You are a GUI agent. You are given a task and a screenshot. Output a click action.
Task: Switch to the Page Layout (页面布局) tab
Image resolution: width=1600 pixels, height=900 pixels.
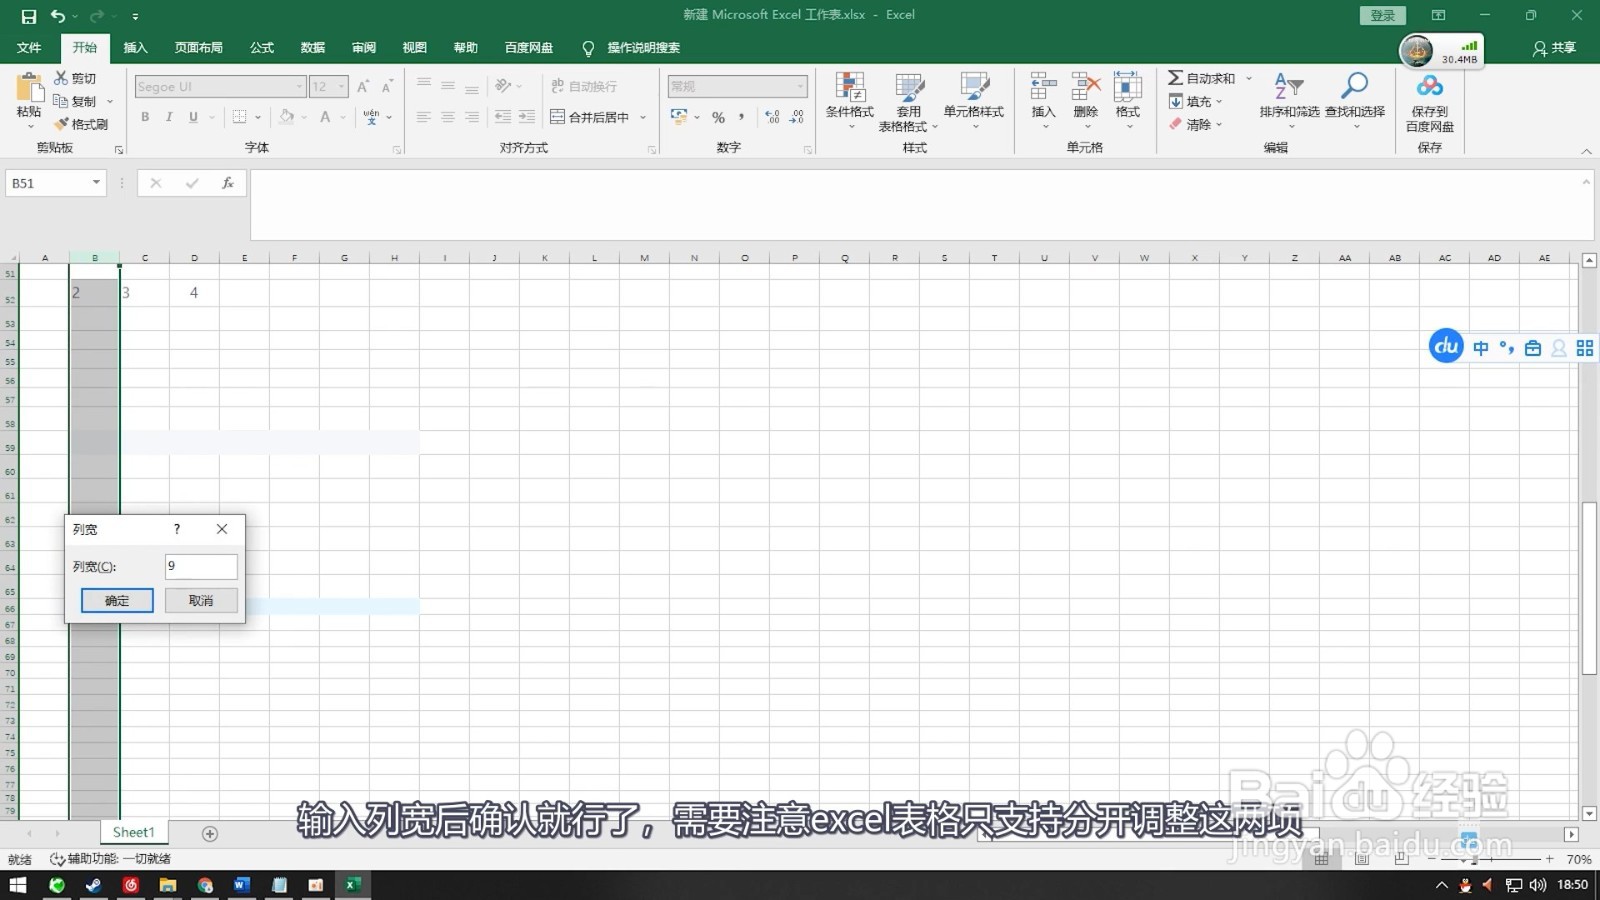(199, 48)
